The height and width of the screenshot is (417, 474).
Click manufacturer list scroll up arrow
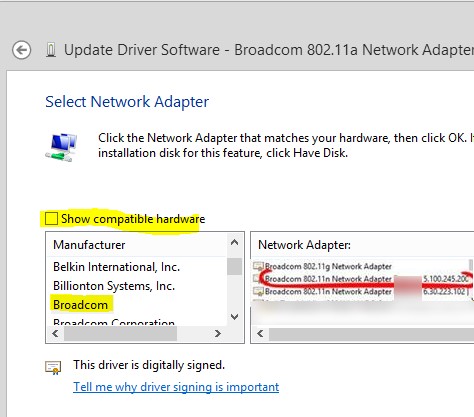pos(235,242)
